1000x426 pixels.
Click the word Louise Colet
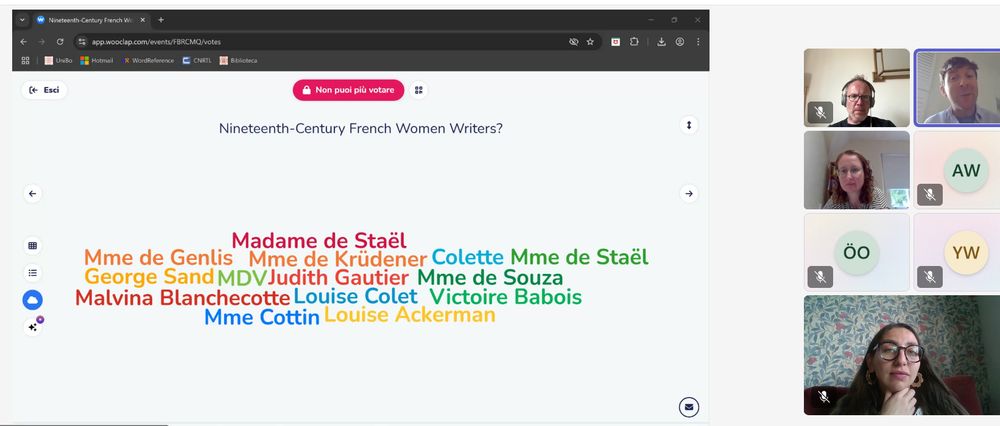tap(355, 296)
